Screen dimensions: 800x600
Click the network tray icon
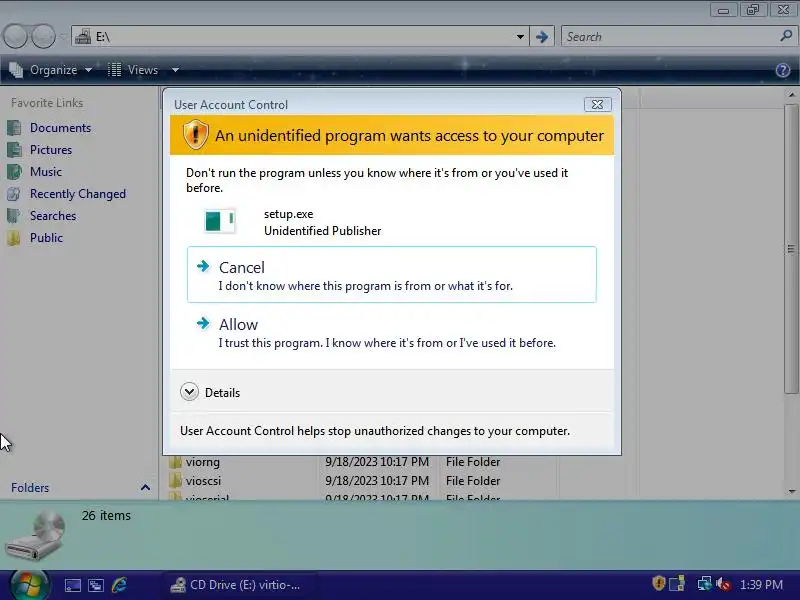[705, 583]
